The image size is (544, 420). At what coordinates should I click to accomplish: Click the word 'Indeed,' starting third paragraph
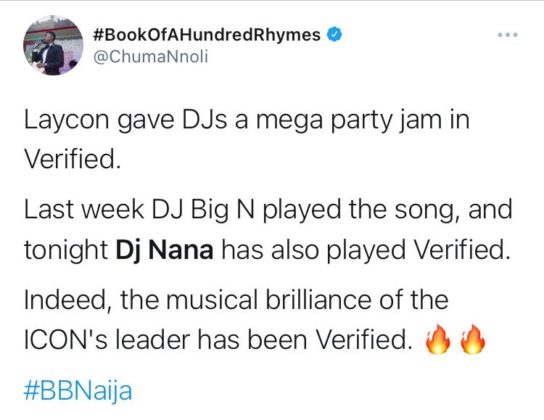pyautogui.click(x=68, y=300)
